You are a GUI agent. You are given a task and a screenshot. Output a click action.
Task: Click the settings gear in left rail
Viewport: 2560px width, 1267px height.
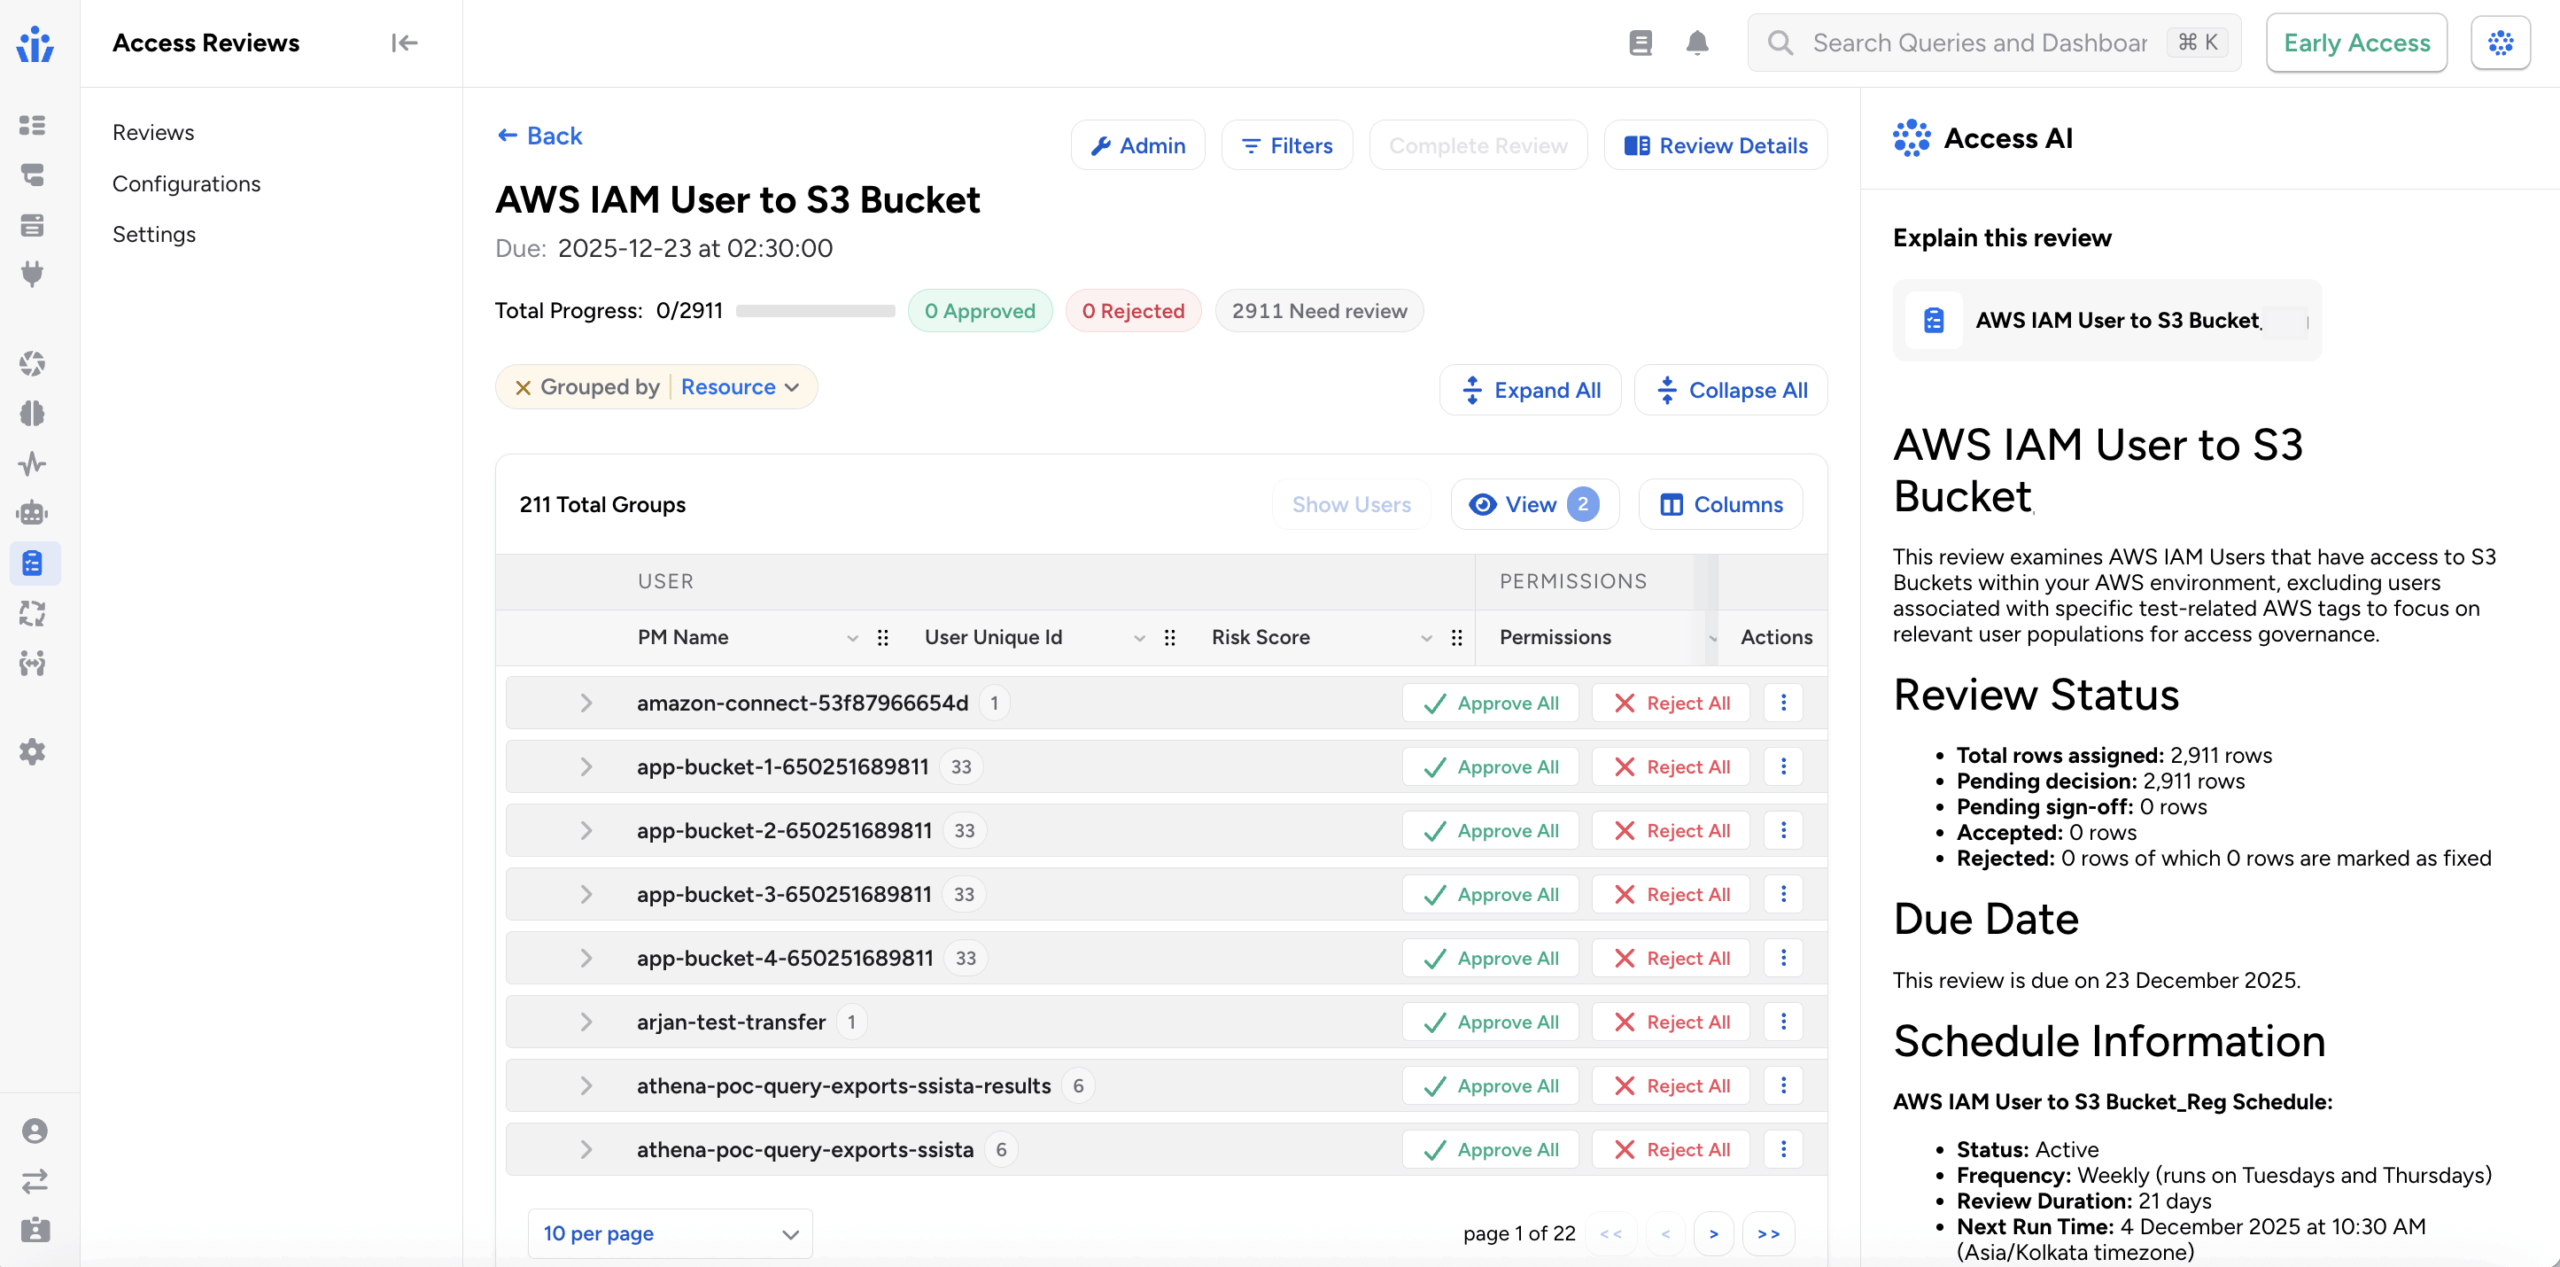click(33, 752)
